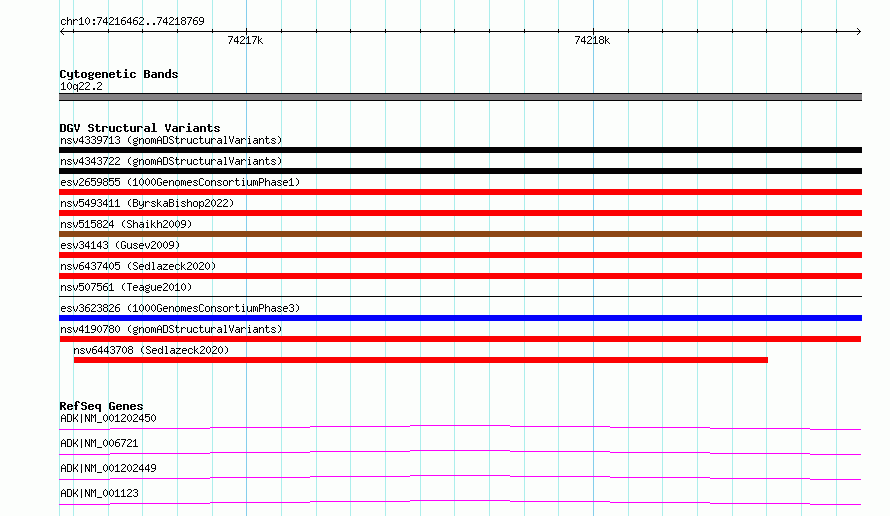
Task: Select the RefSeq Genes track title
Action: pyautogui.click(x=102, y=406)
